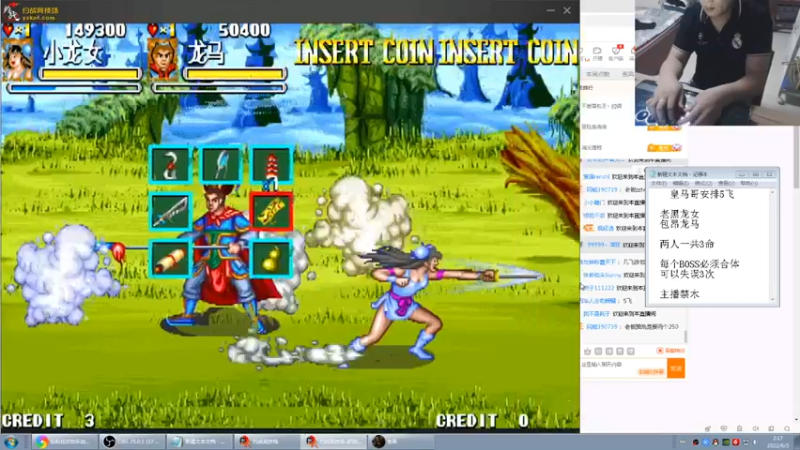Click the Notepad scrollbar up arrow

[772, 192]
